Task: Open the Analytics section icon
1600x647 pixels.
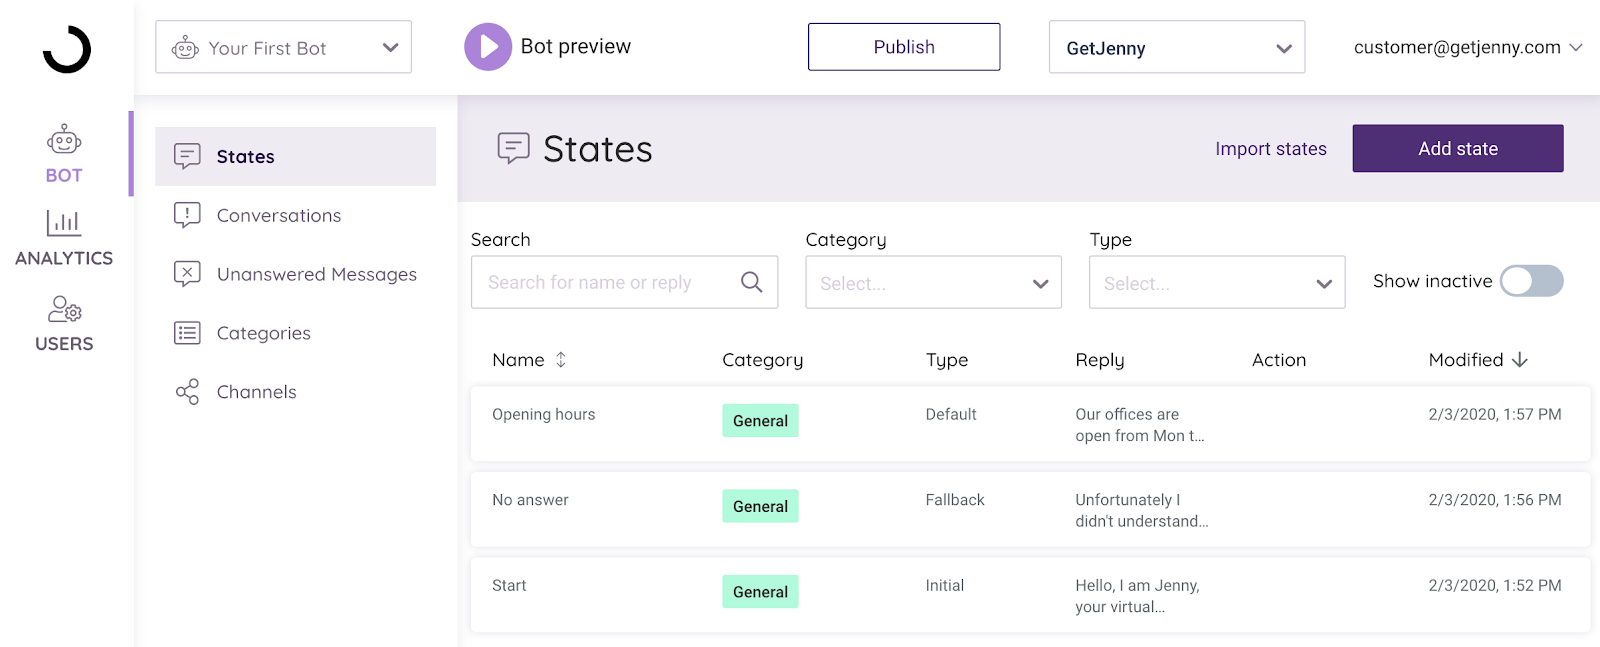Action: 64,223
